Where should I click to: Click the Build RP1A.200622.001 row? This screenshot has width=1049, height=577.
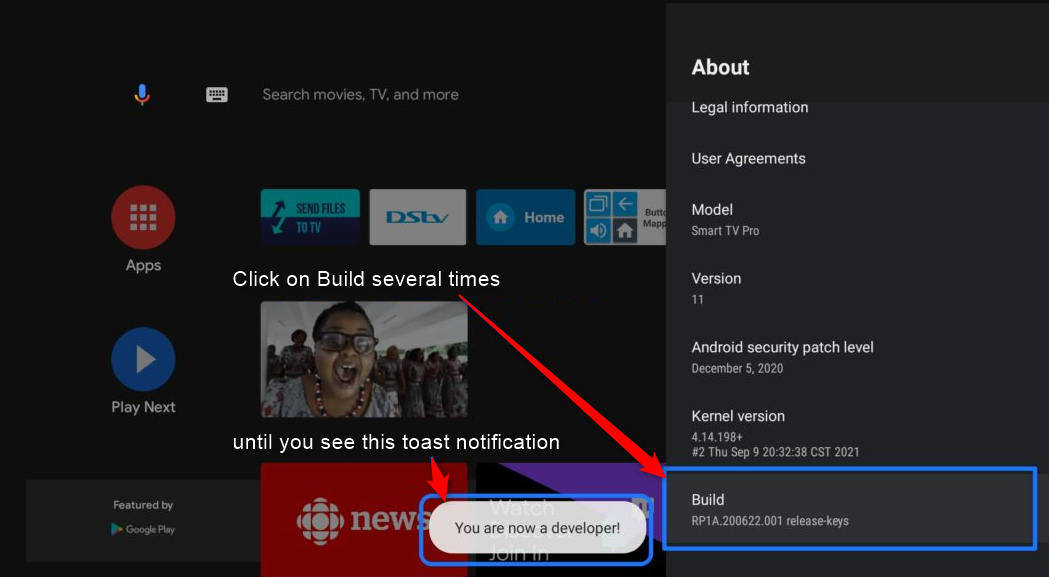[x=850, y=509]
